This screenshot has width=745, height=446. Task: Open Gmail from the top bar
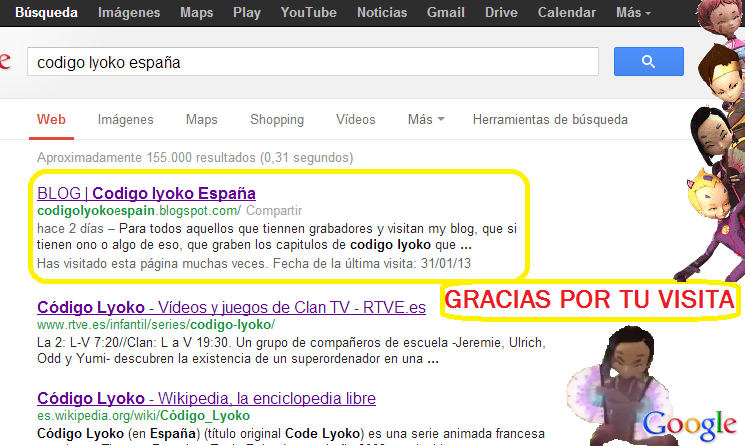[x=445, y=12]
